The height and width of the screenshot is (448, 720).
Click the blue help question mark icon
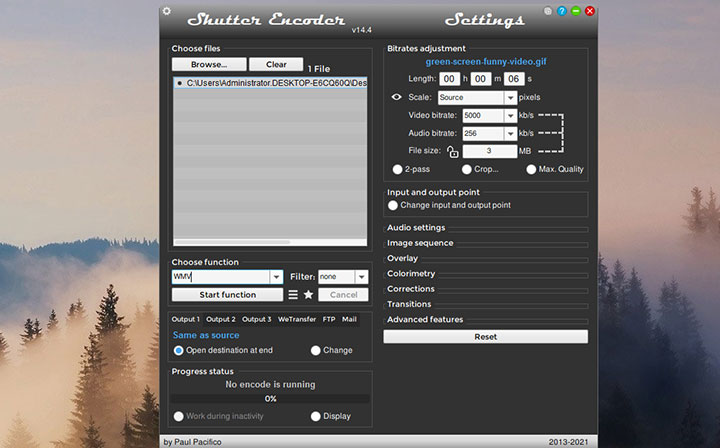click(562, 11)
